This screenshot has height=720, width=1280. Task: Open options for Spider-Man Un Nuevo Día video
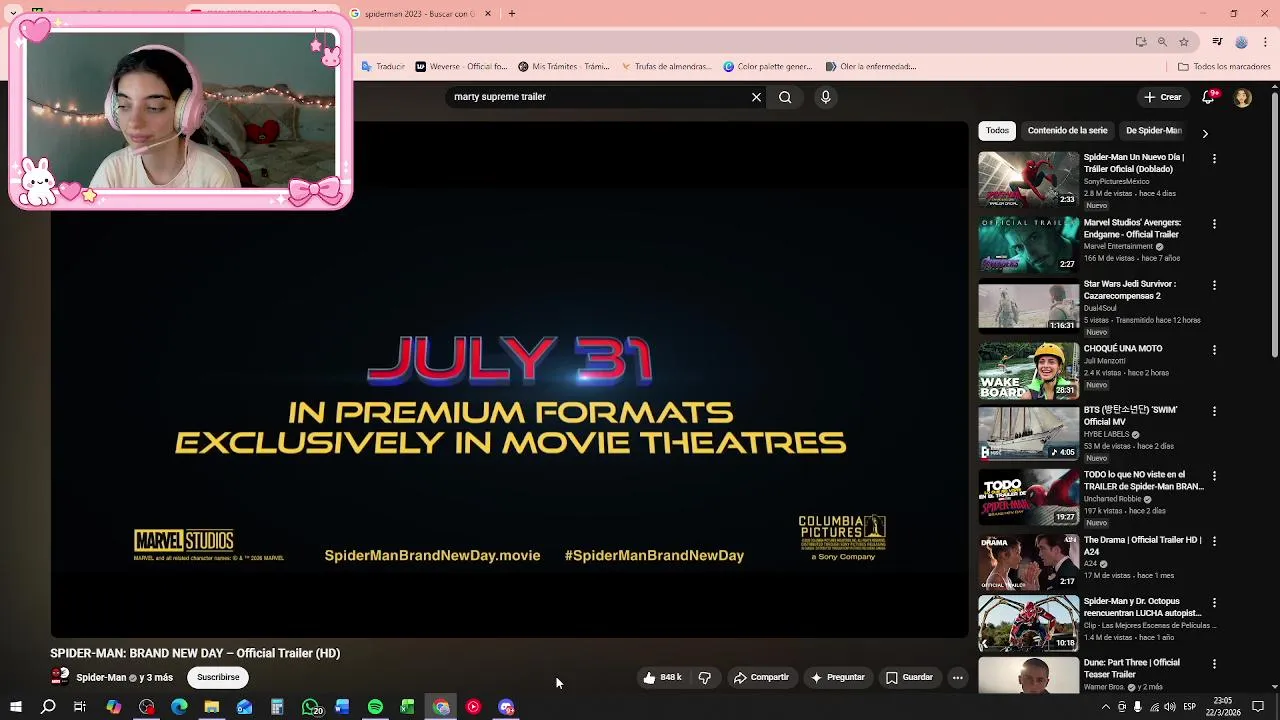pyautogui.click(x=1214, y=159)
